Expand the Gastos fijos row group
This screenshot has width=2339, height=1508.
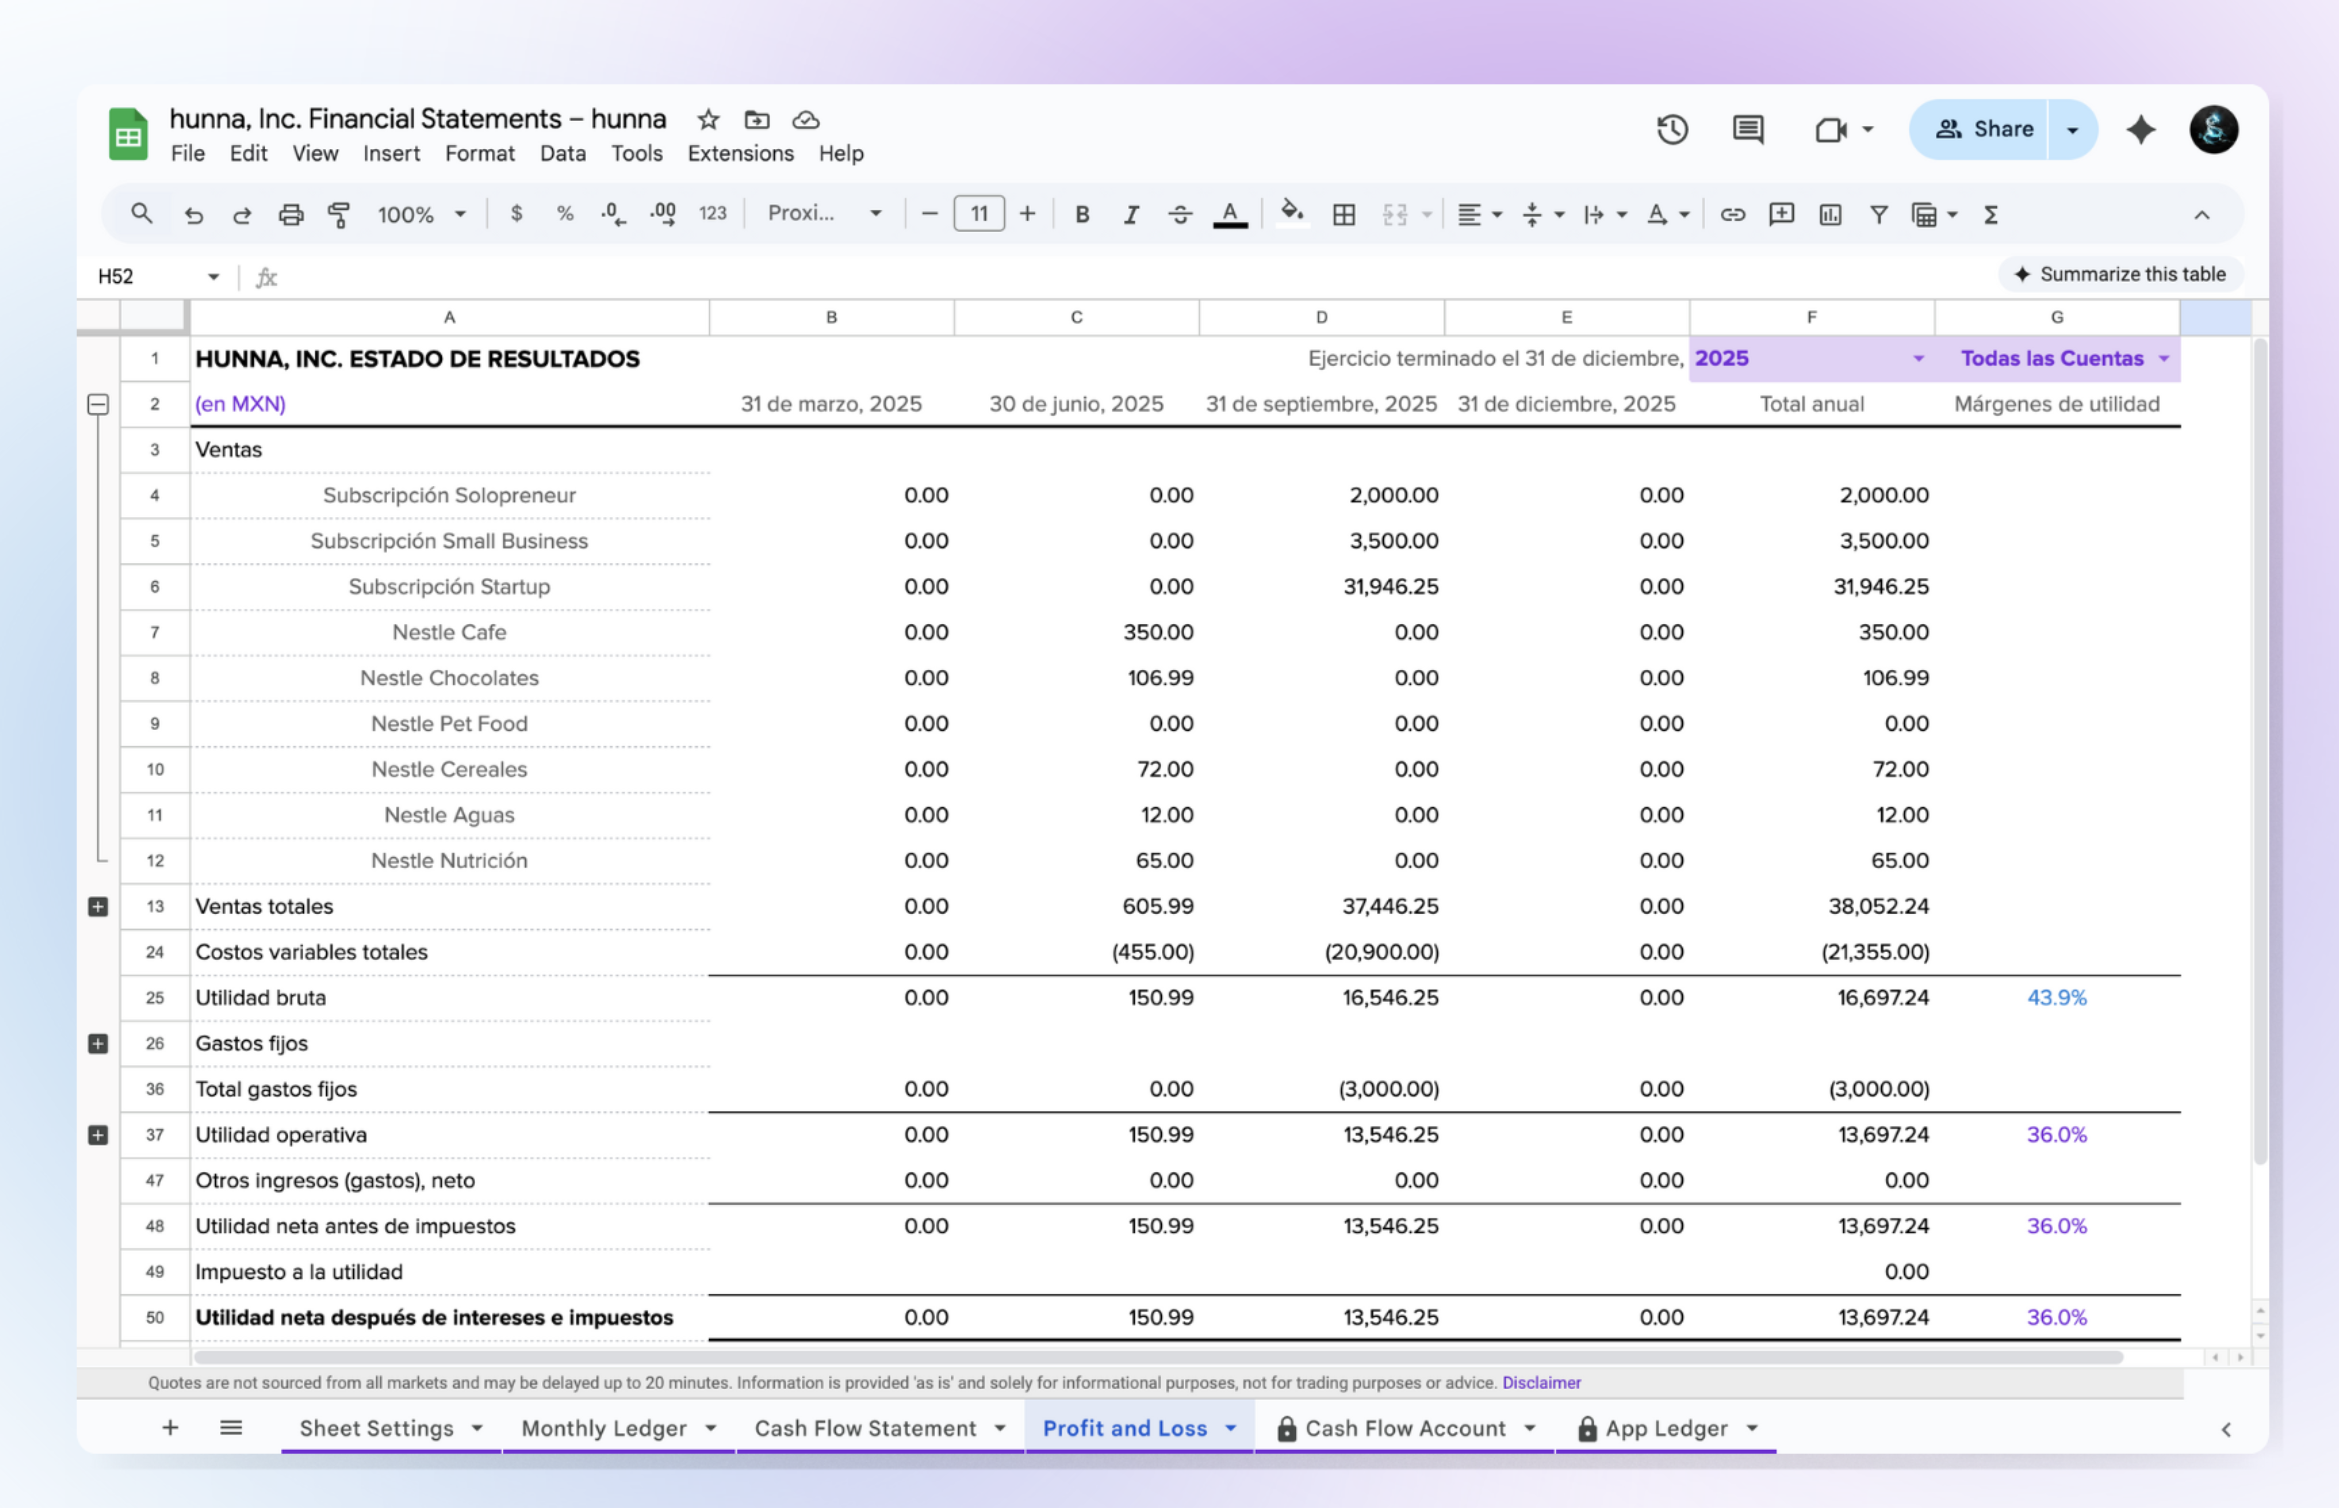[x=98, y=1044]
